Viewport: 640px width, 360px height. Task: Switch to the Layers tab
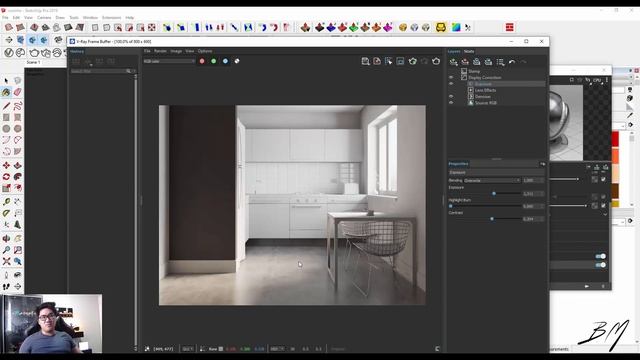[454, 51]
